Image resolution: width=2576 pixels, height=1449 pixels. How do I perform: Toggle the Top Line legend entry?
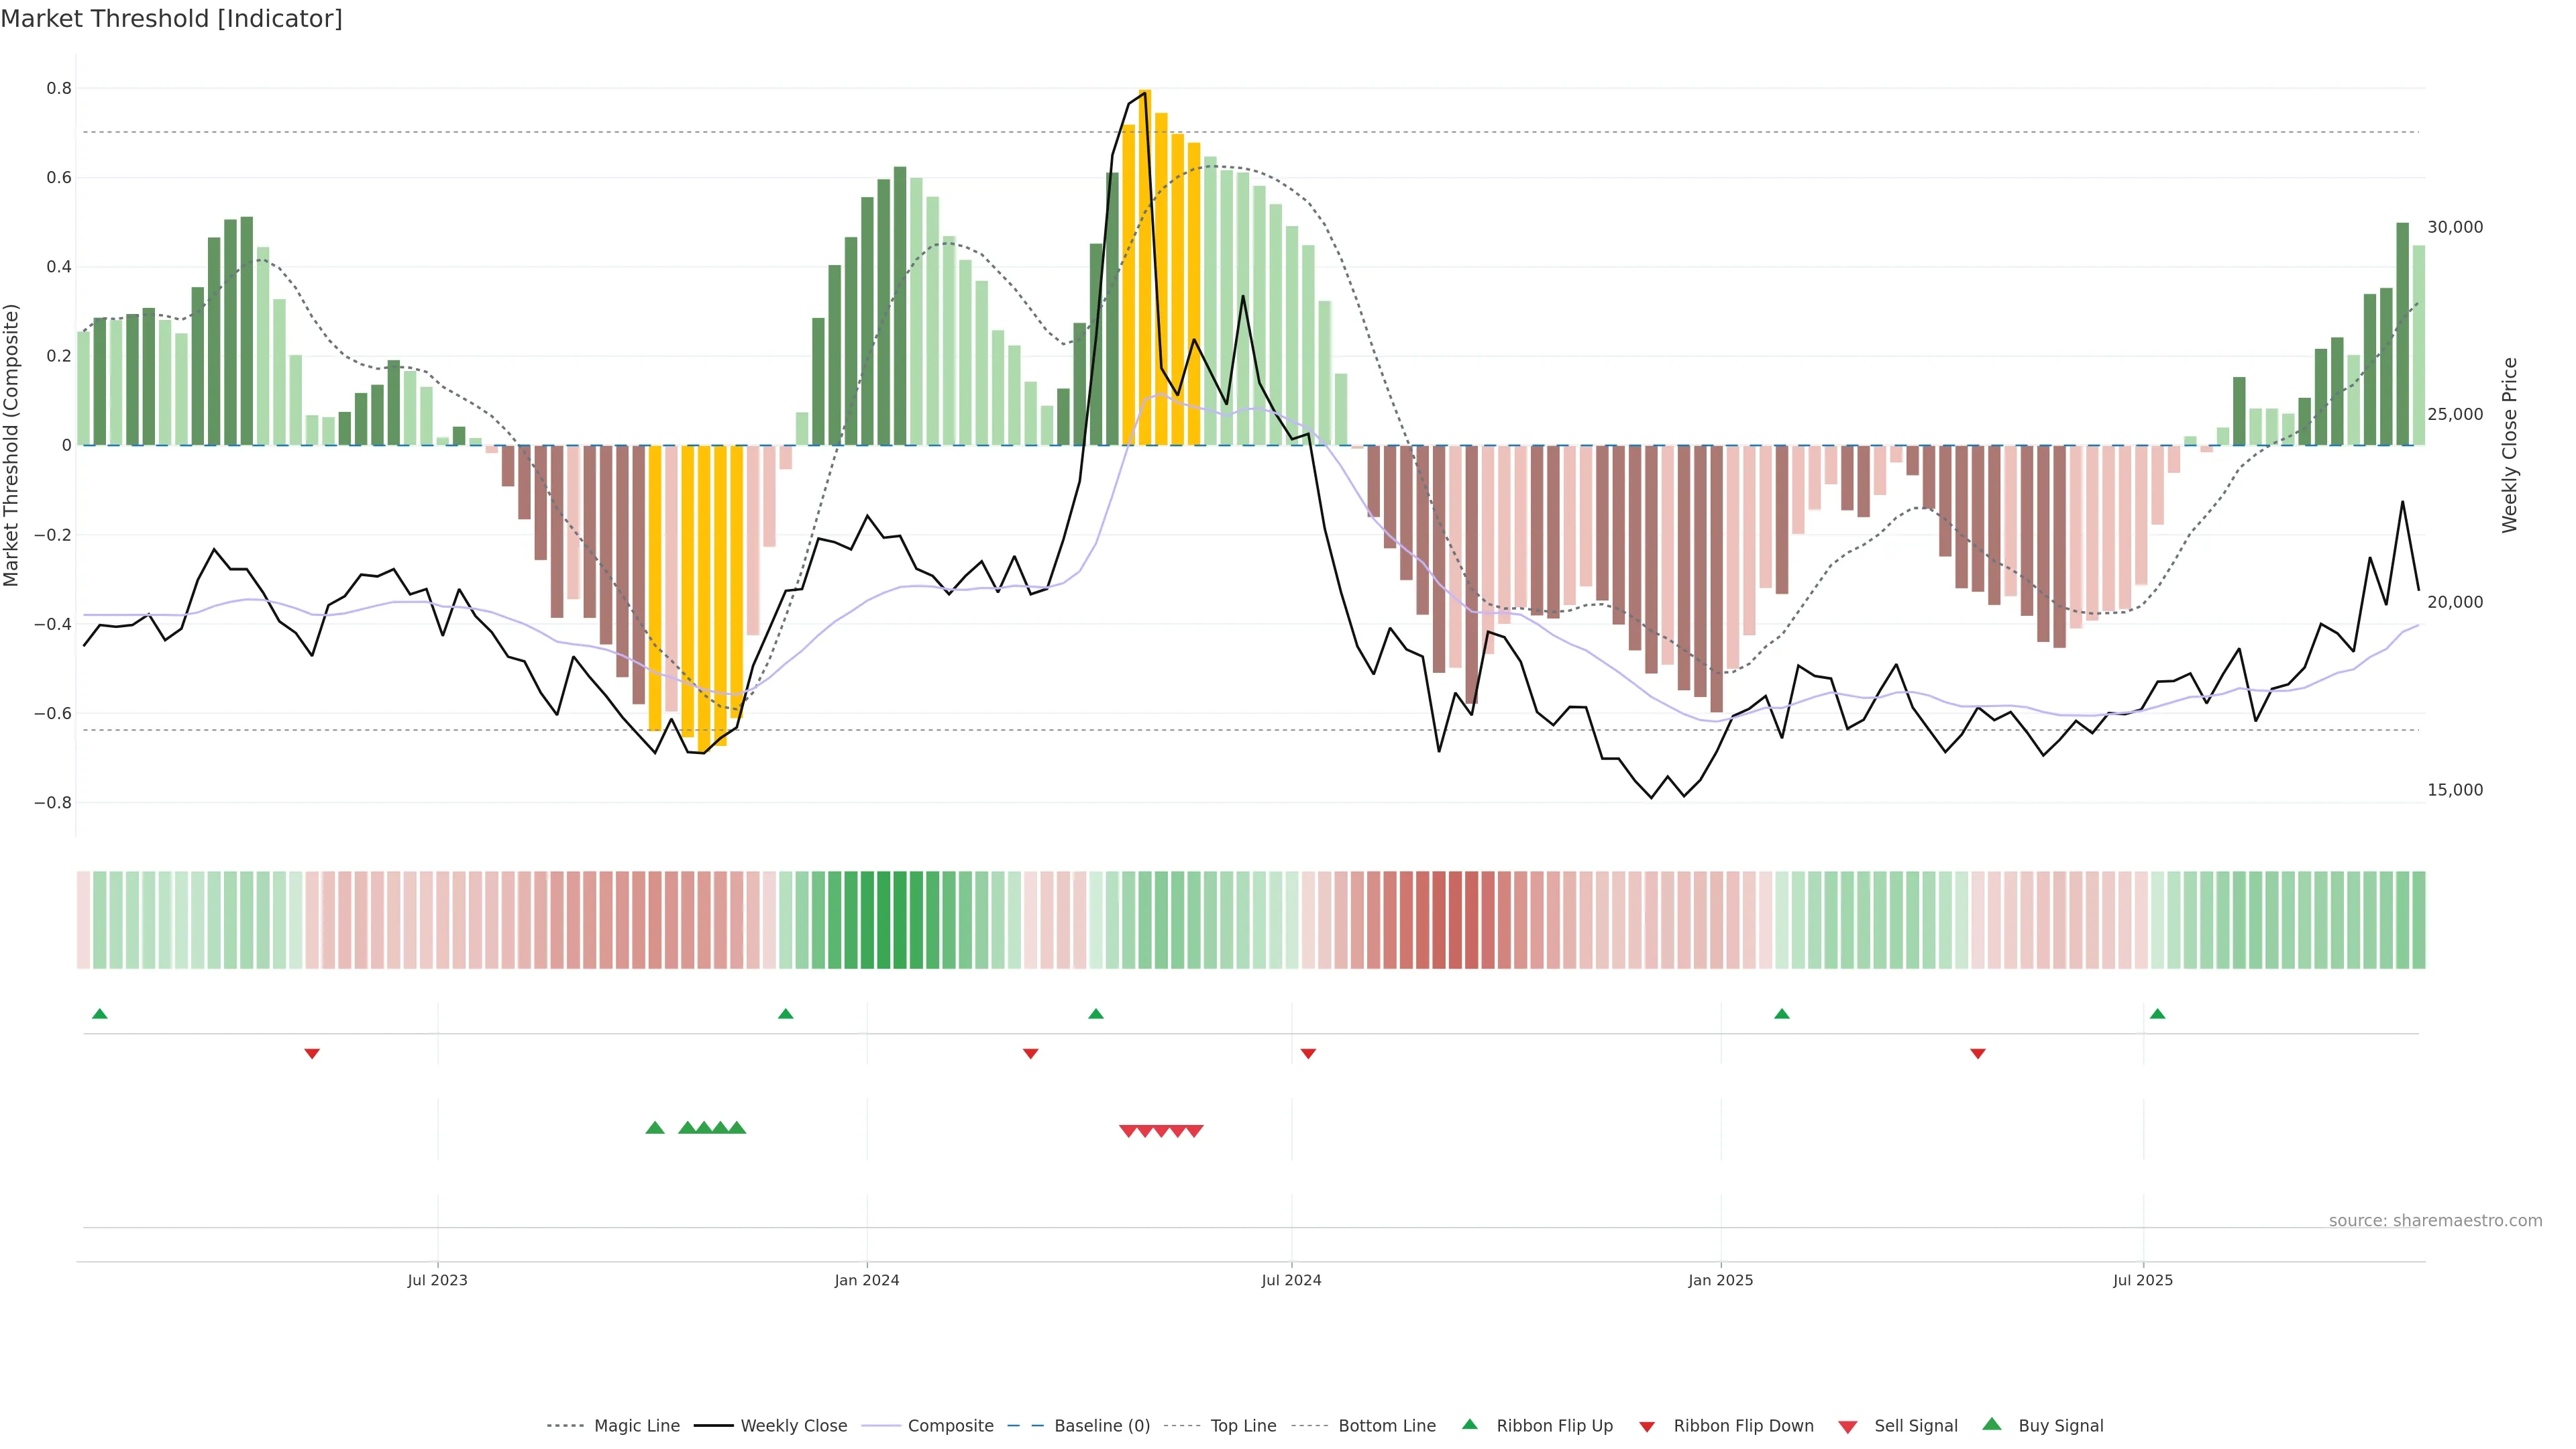[1243, 1426]
